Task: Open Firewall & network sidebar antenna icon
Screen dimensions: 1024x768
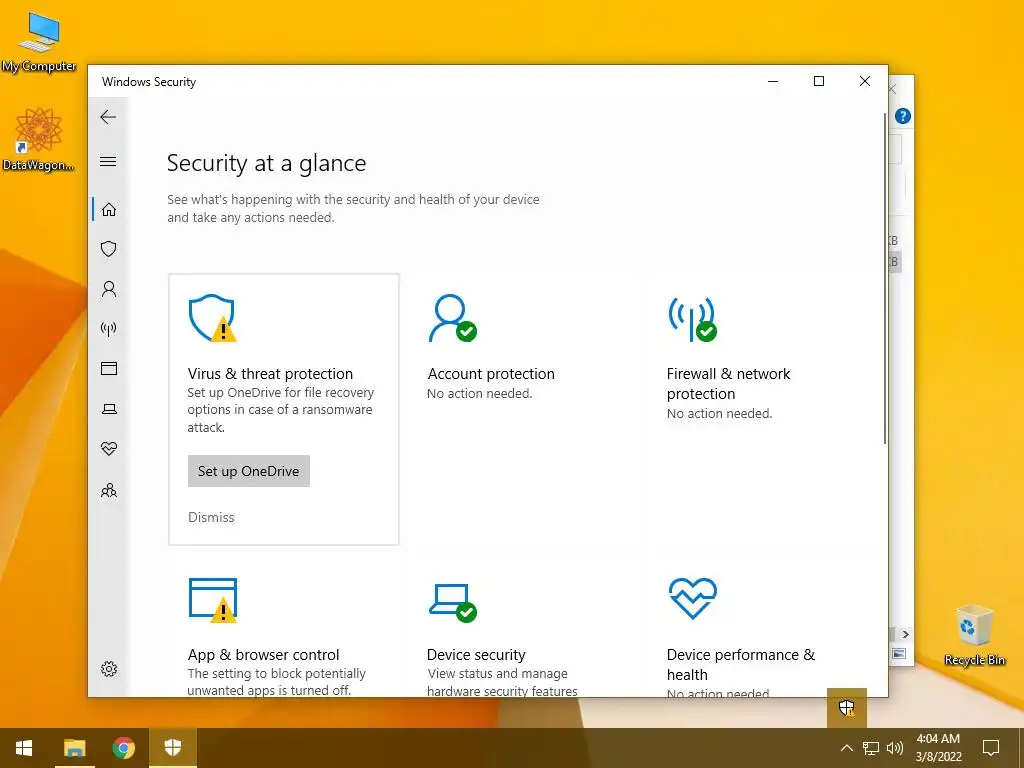Action: point(109,328)
